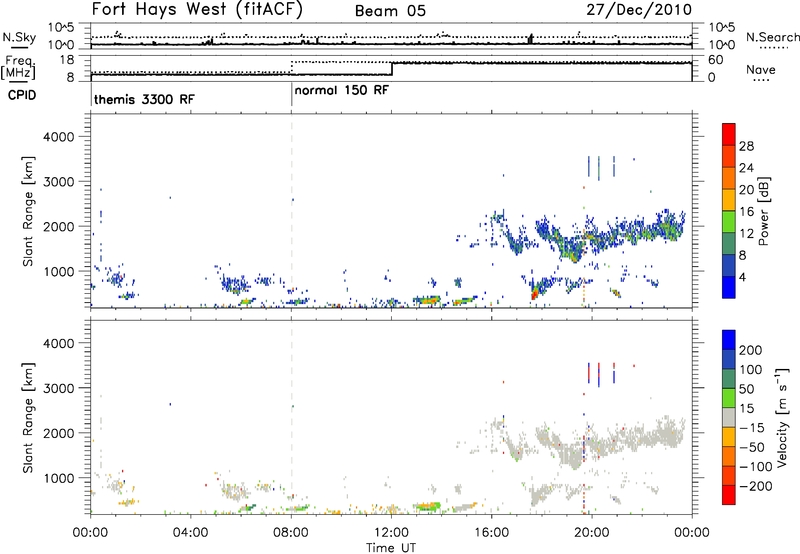This screenshot has height=554, width=800.
Task: Click the '16:00' time tick label
Action: (491, 533)
